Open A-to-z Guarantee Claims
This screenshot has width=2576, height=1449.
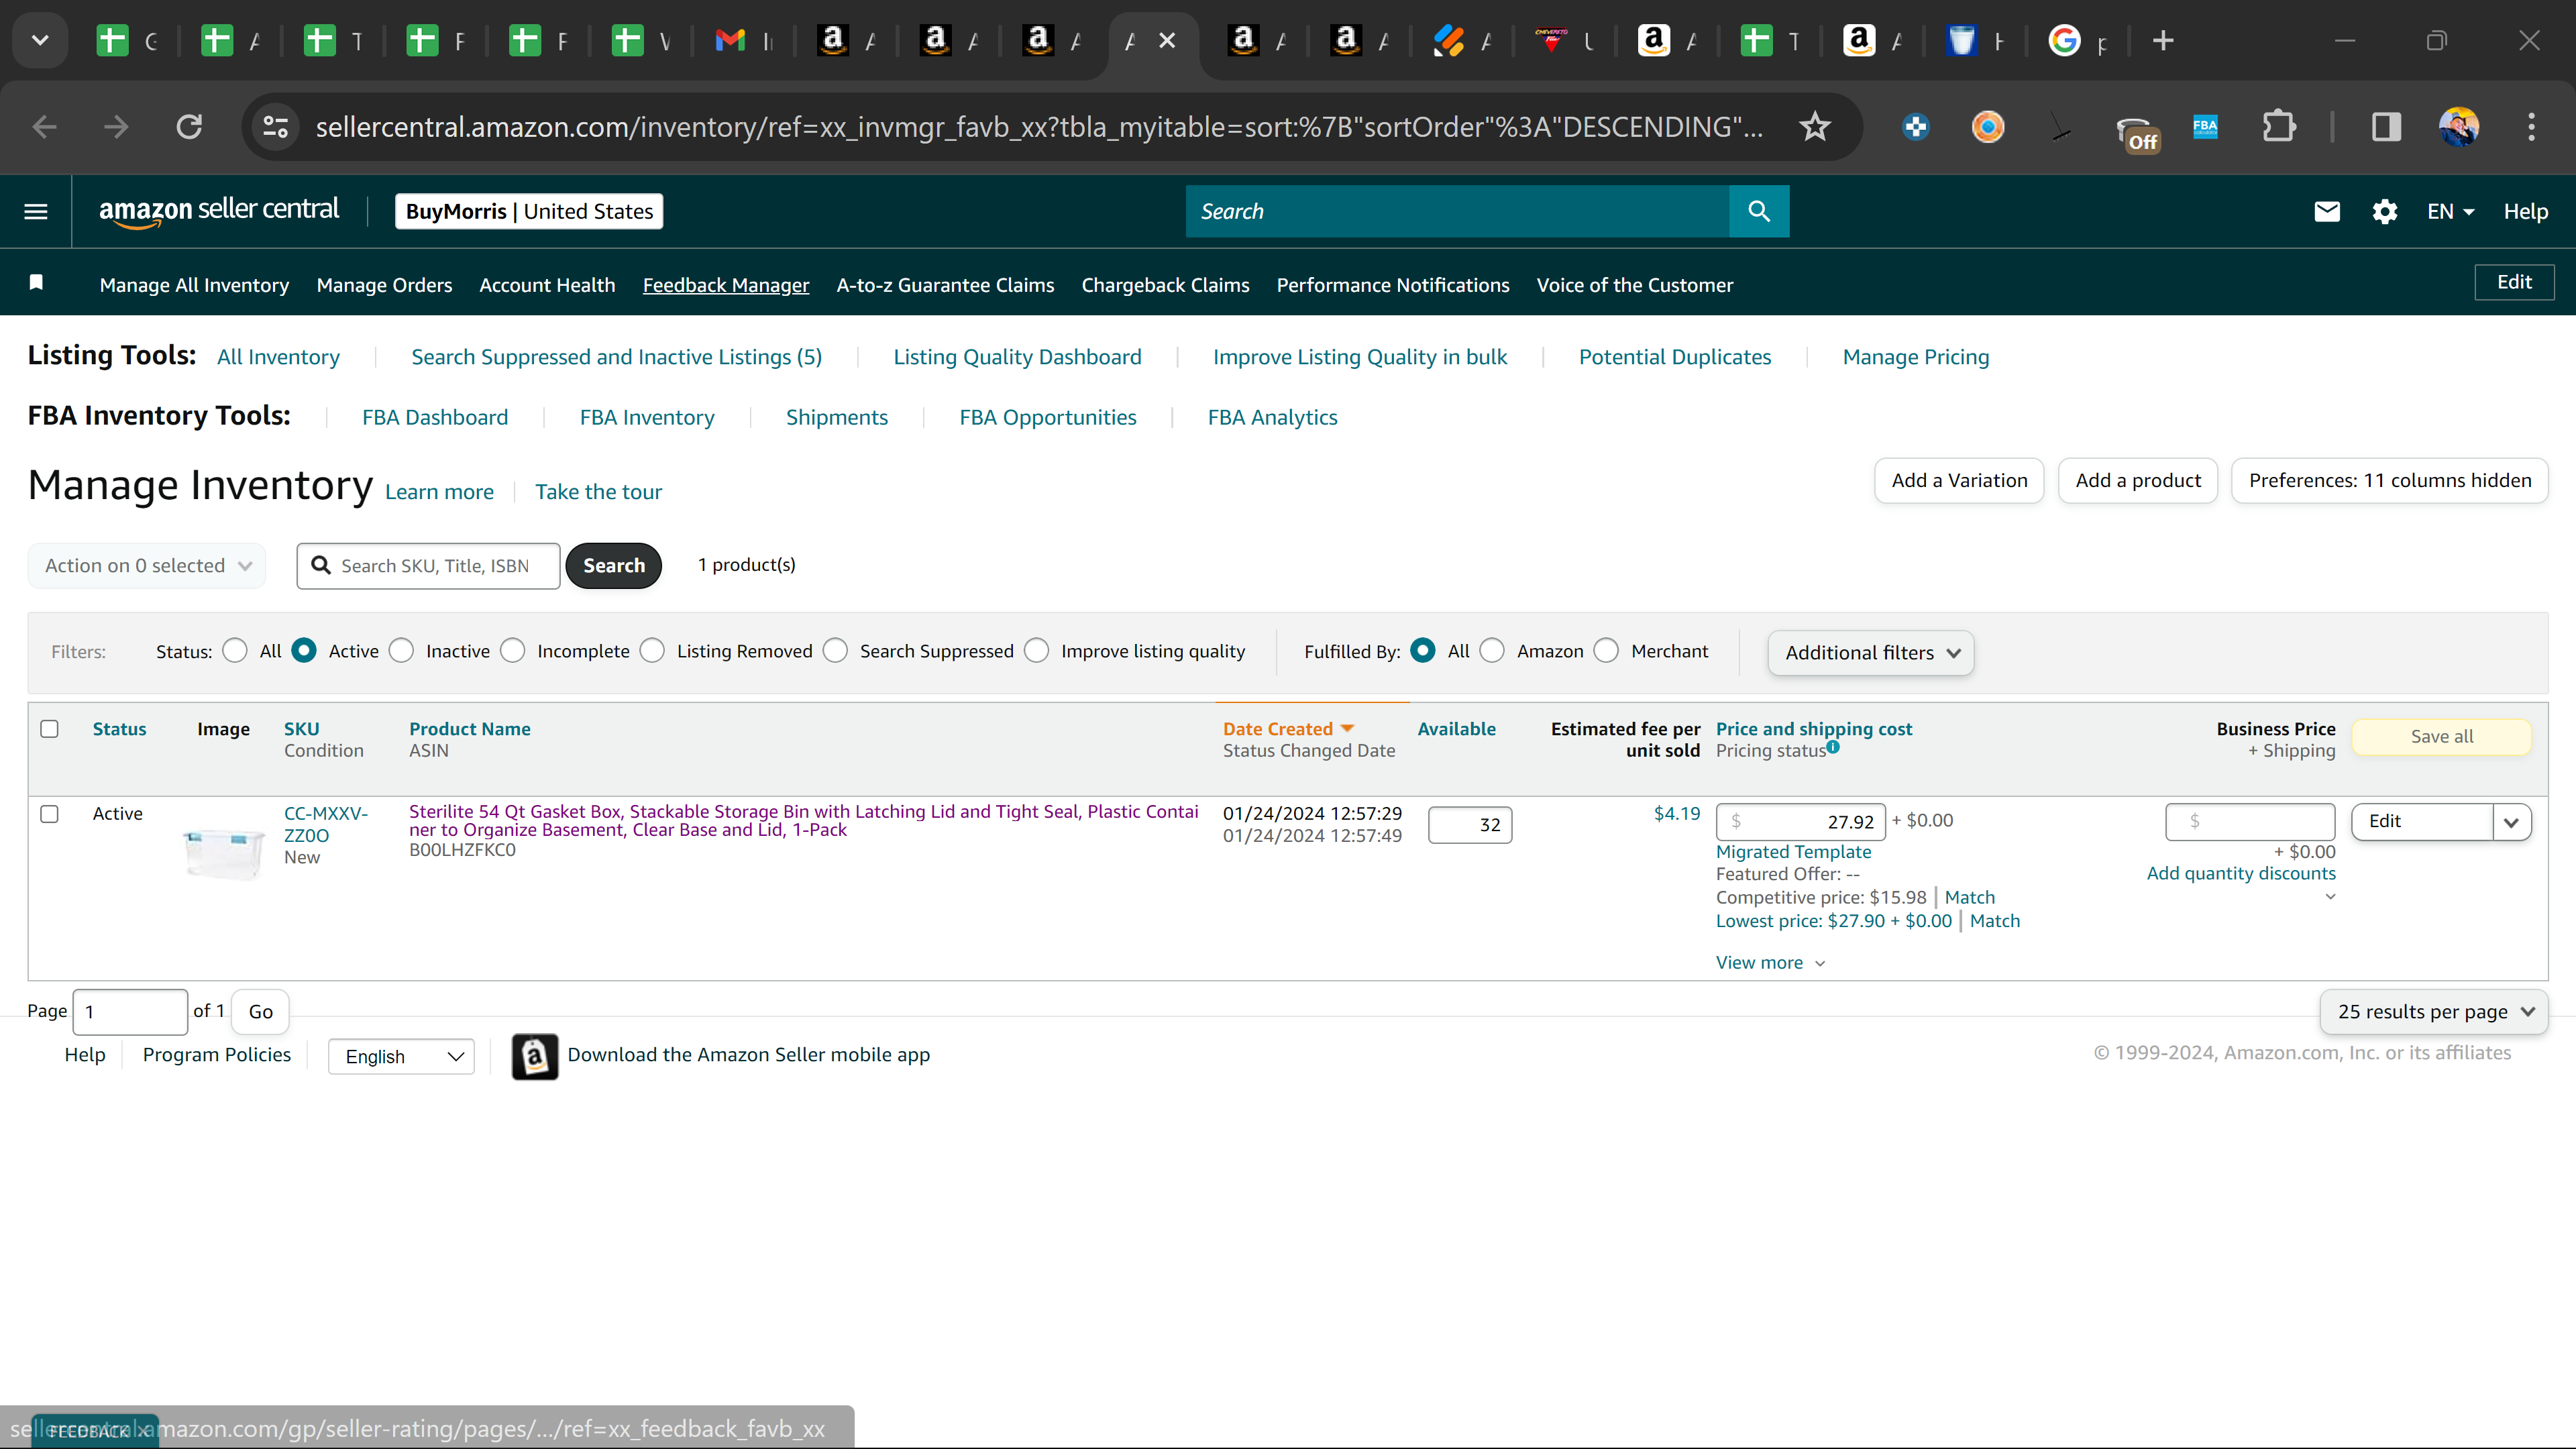tap(945, 285)
